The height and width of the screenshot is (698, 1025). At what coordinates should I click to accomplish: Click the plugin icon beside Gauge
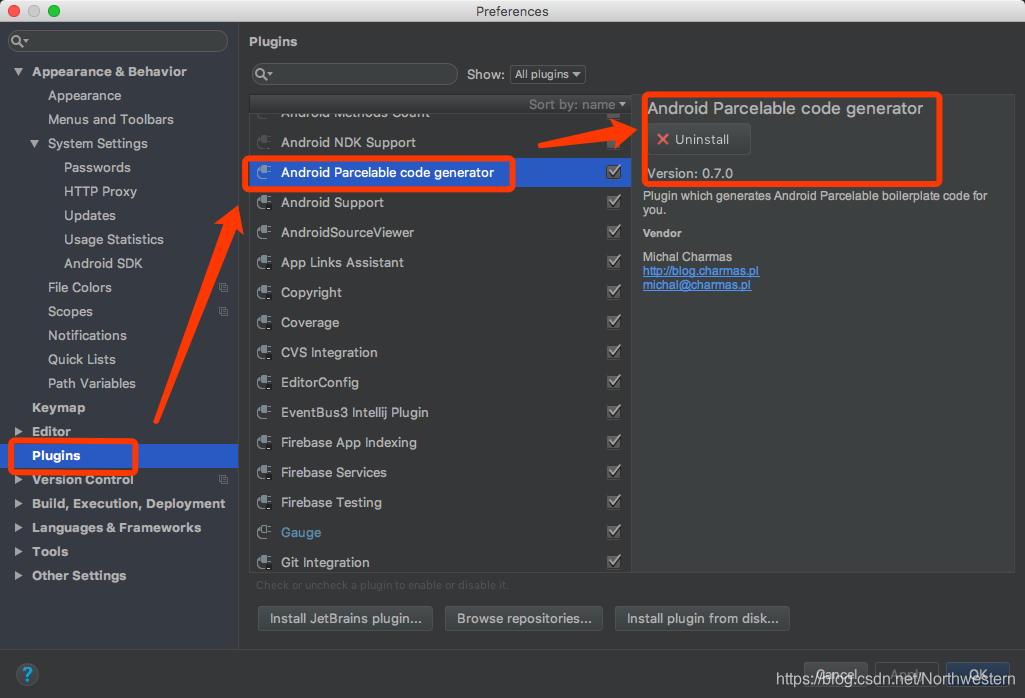tap(264, 533)
